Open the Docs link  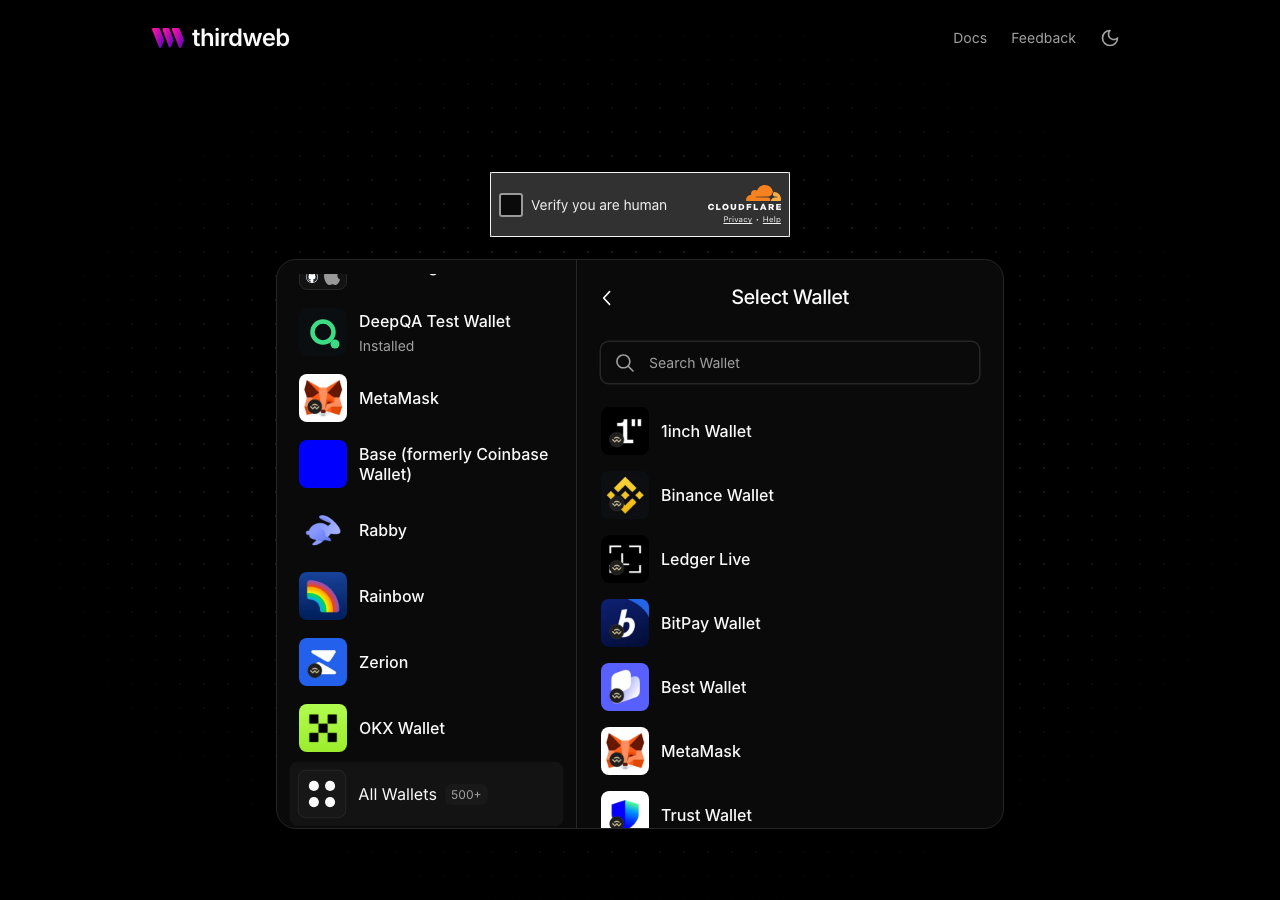click(970, 38)
